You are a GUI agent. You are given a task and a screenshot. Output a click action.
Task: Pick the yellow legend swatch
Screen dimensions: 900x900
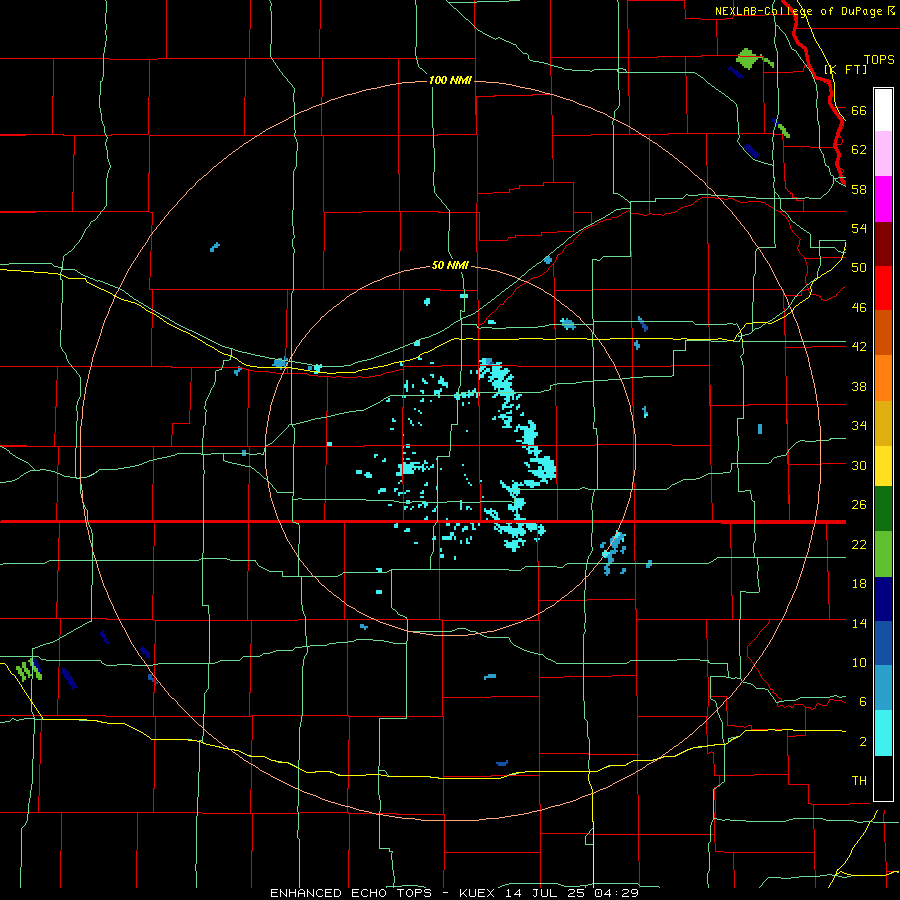(883, 465)
